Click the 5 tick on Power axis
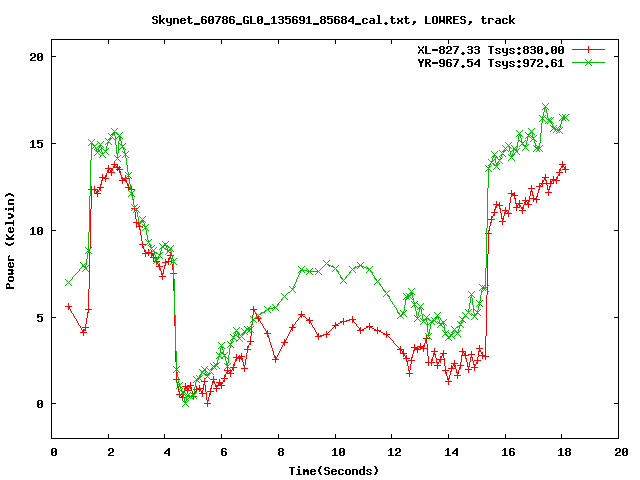640x480 pixels. click(40, 318)
